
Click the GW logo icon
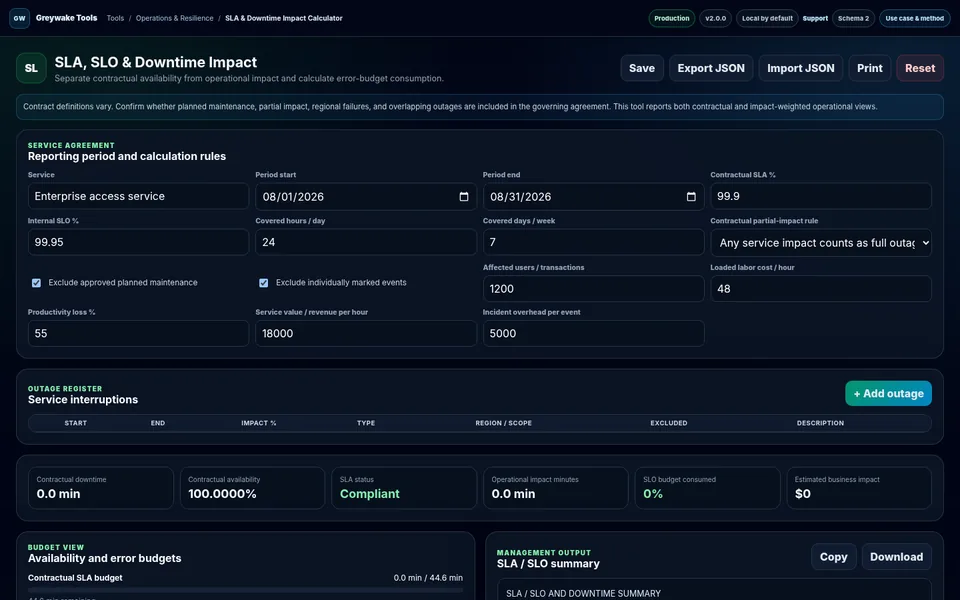(x=20, y=18)
